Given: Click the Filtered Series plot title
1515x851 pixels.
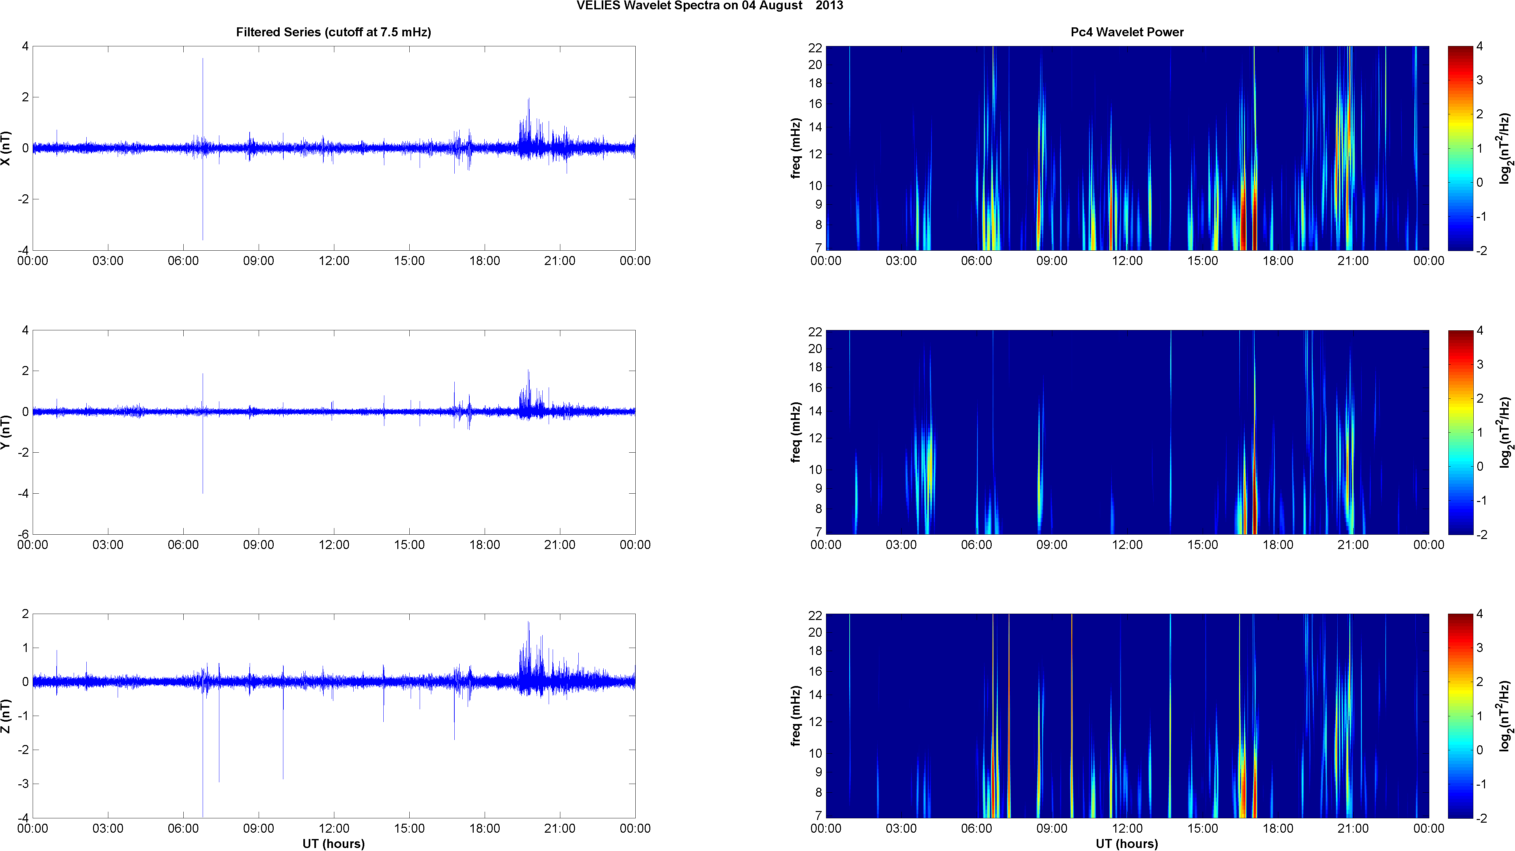Looking at the screenshot, I should coord(333,32).
